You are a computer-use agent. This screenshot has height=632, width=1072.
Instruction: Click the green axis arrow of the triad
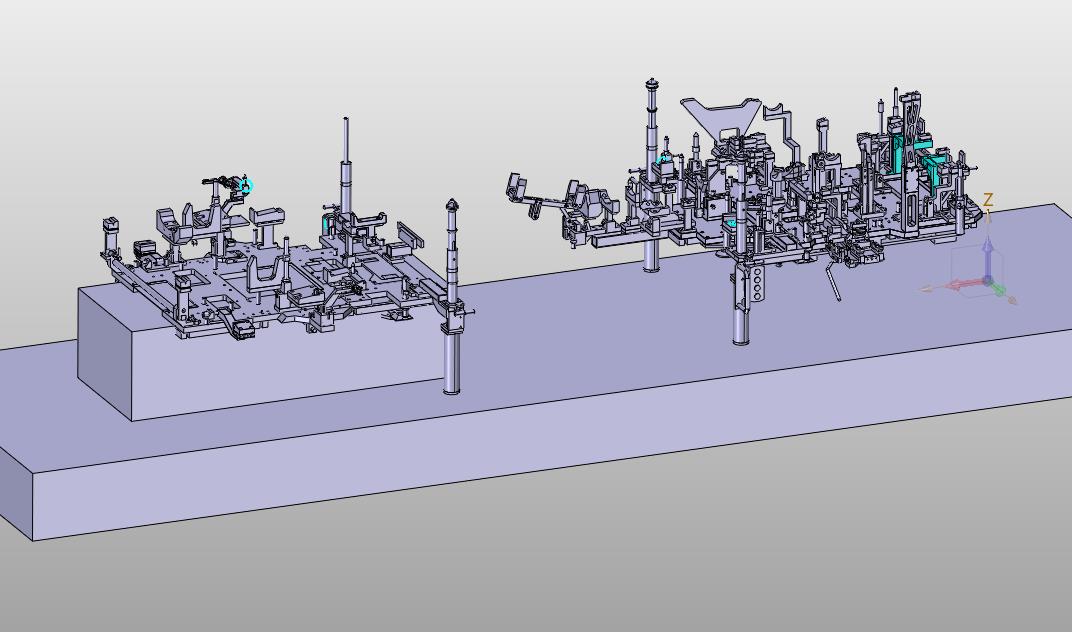click(x=998, y=290)
